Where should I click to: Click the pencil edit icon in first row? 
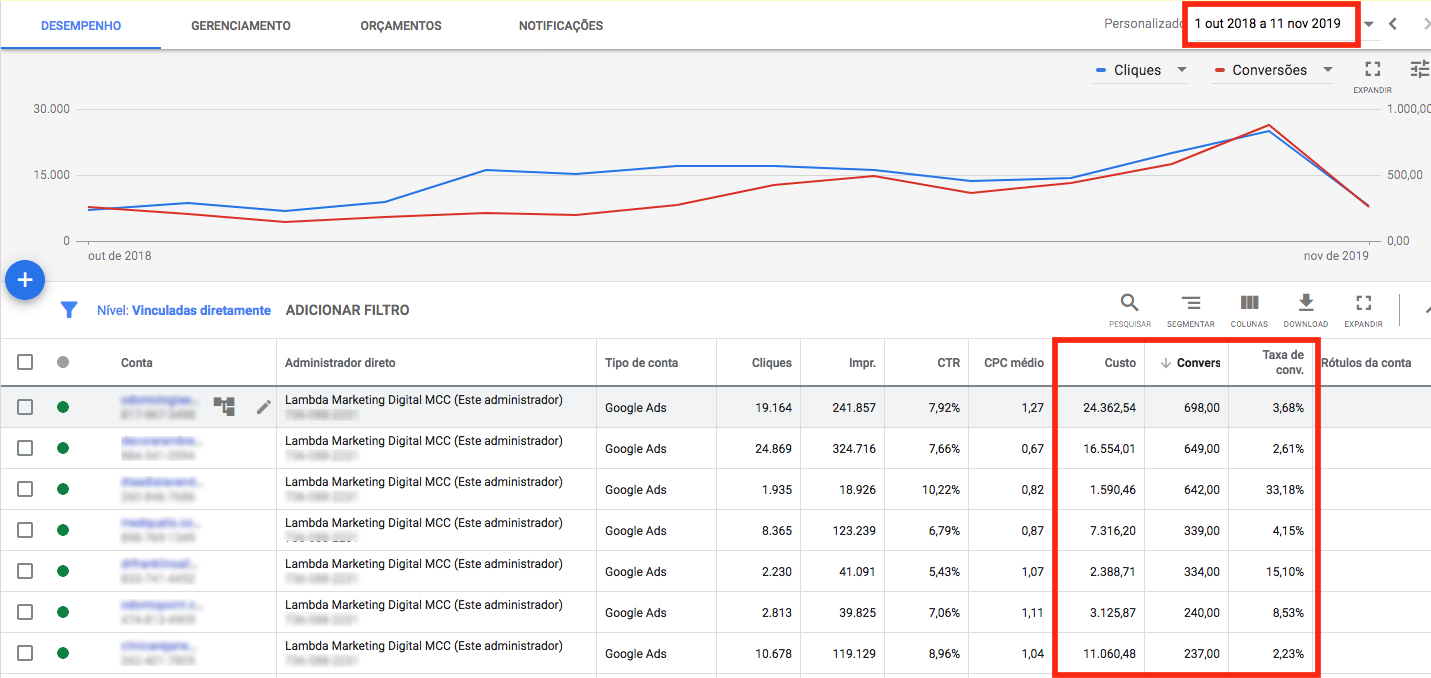(264, 407)
